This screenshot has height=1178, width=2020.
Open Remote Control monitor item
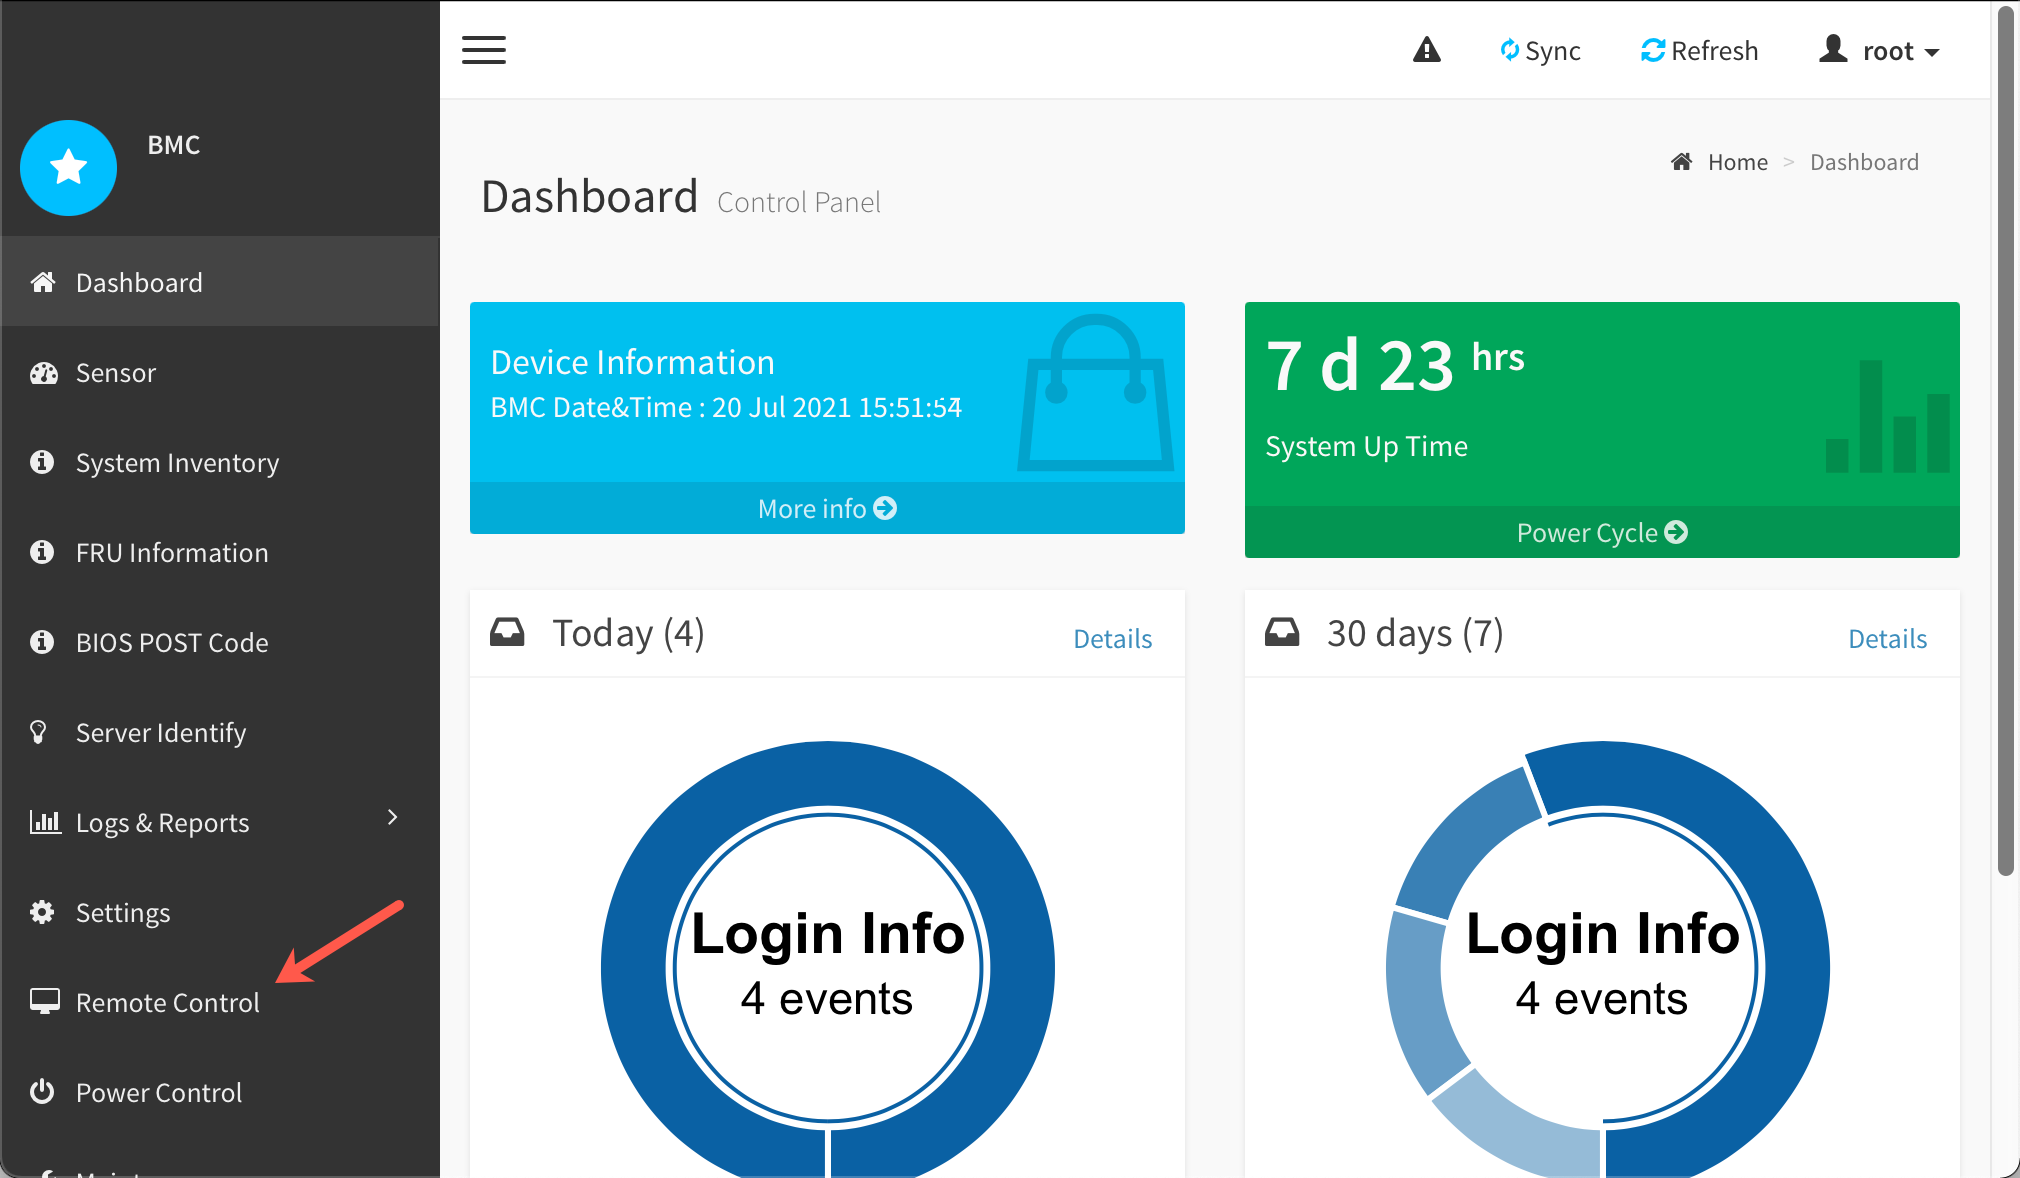(x=166, y=1003)
